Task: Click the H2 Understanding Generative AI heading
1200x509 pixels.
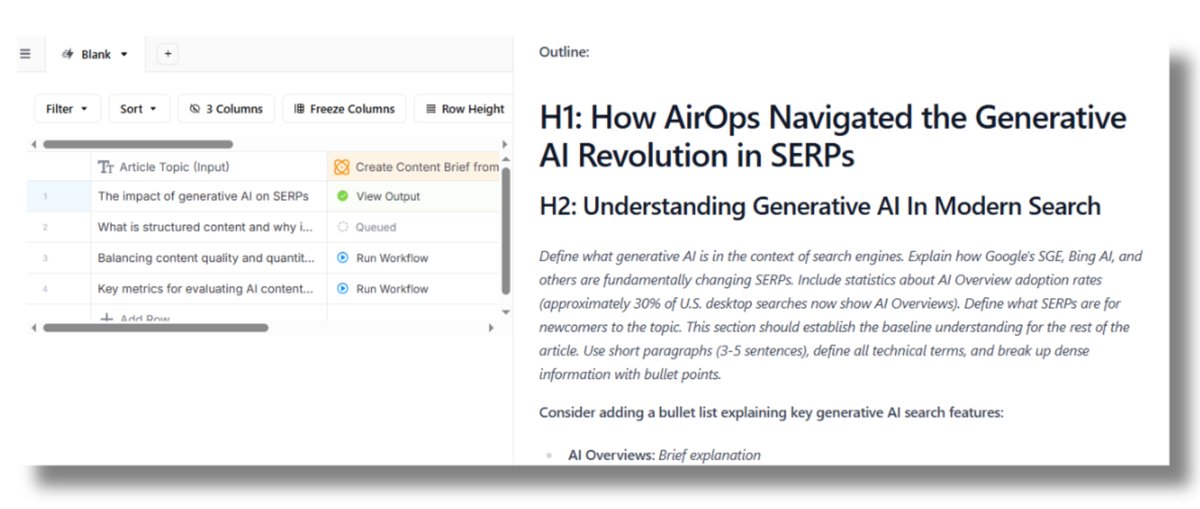Action: pos(820,207)
